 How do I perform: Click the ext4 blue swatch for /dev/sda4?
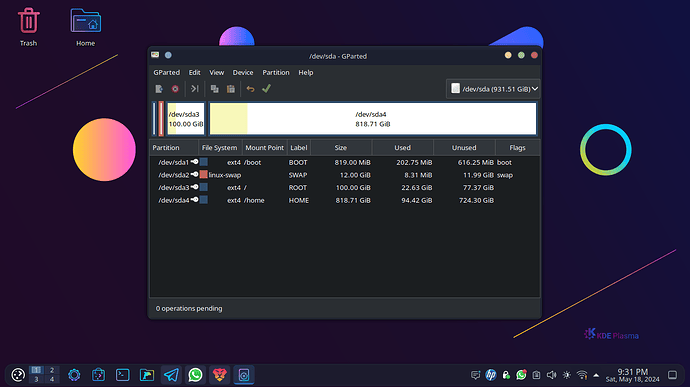point(203,200)
